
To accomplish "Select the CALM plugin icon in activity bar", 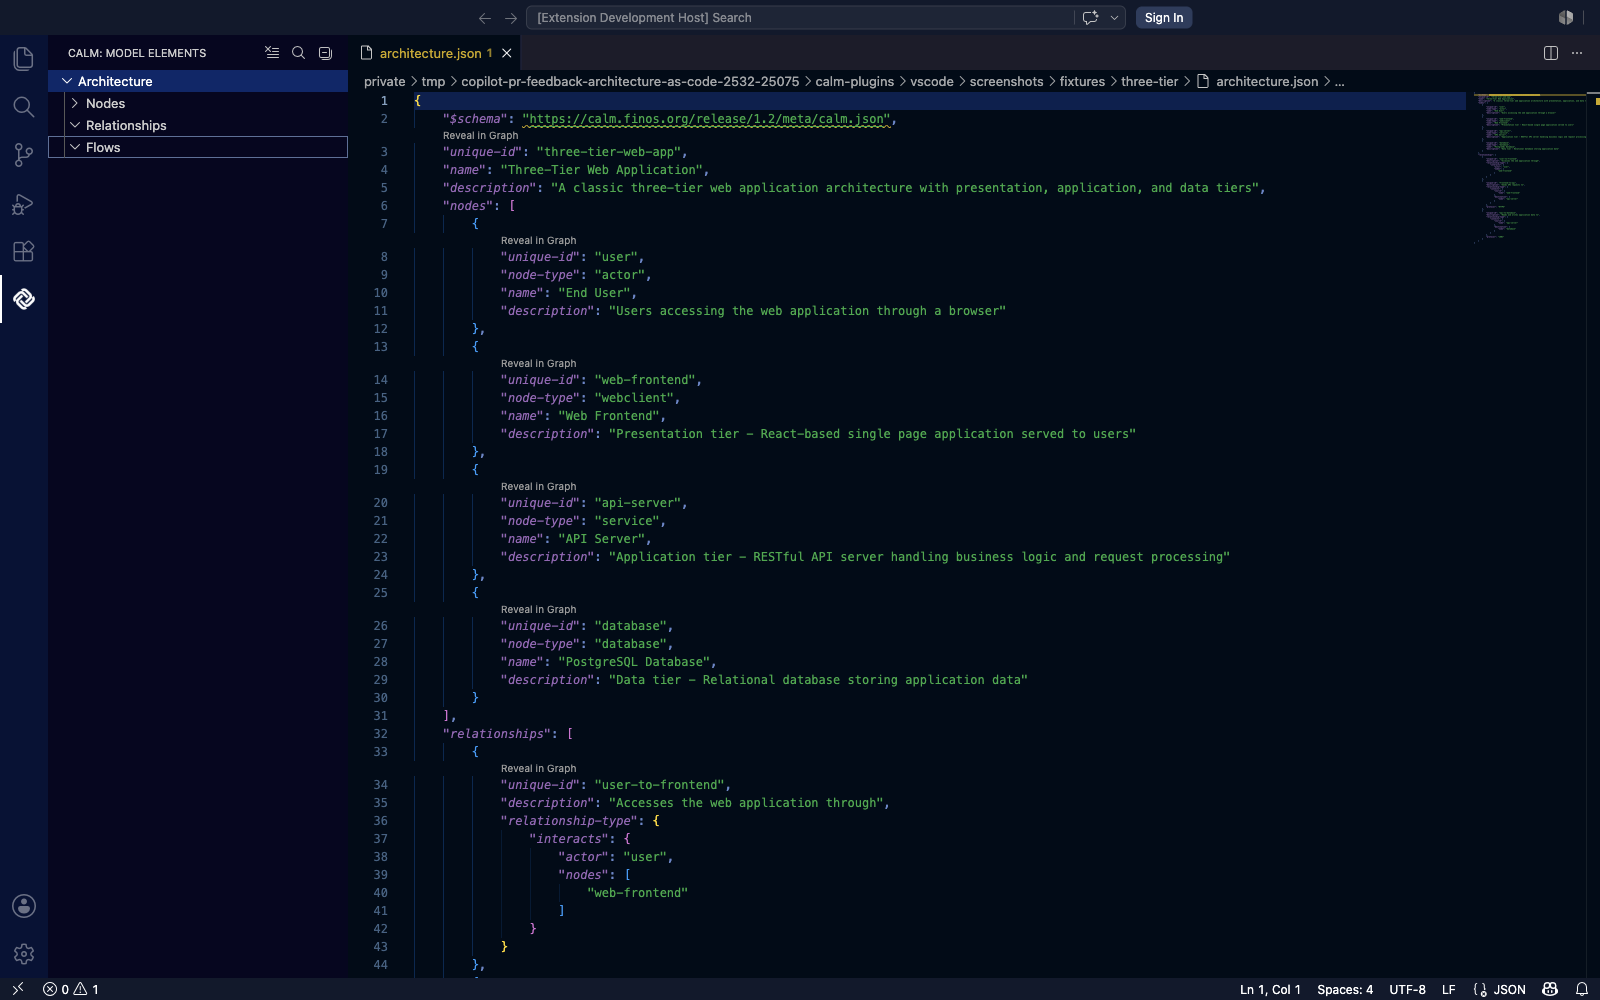I will click(24, 299).
